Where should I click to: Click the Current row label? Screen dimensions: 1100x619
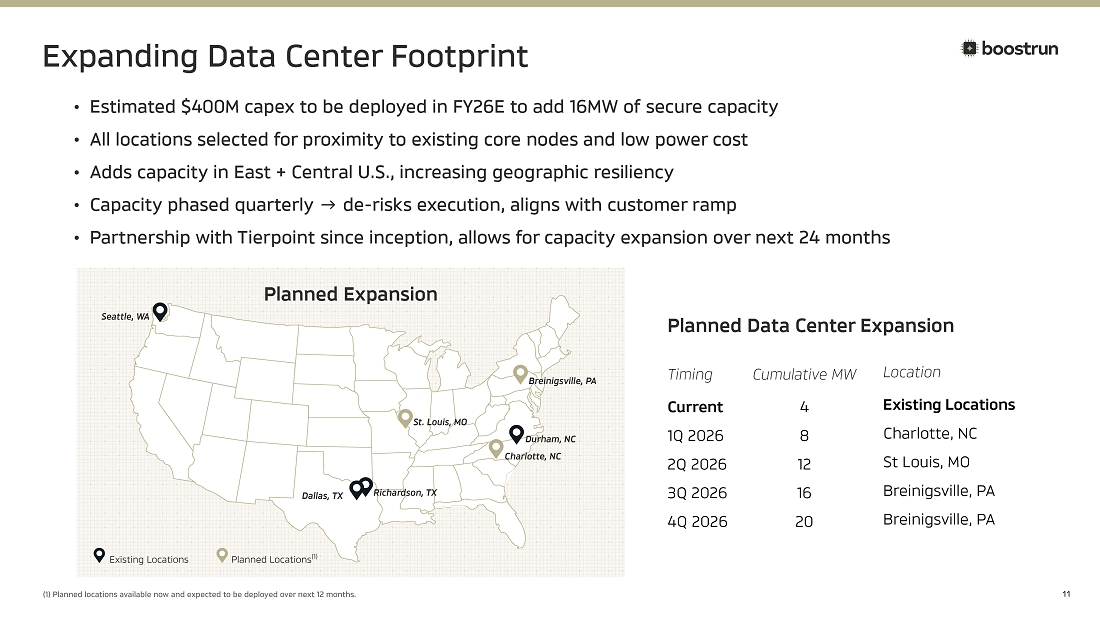point(695,407)
